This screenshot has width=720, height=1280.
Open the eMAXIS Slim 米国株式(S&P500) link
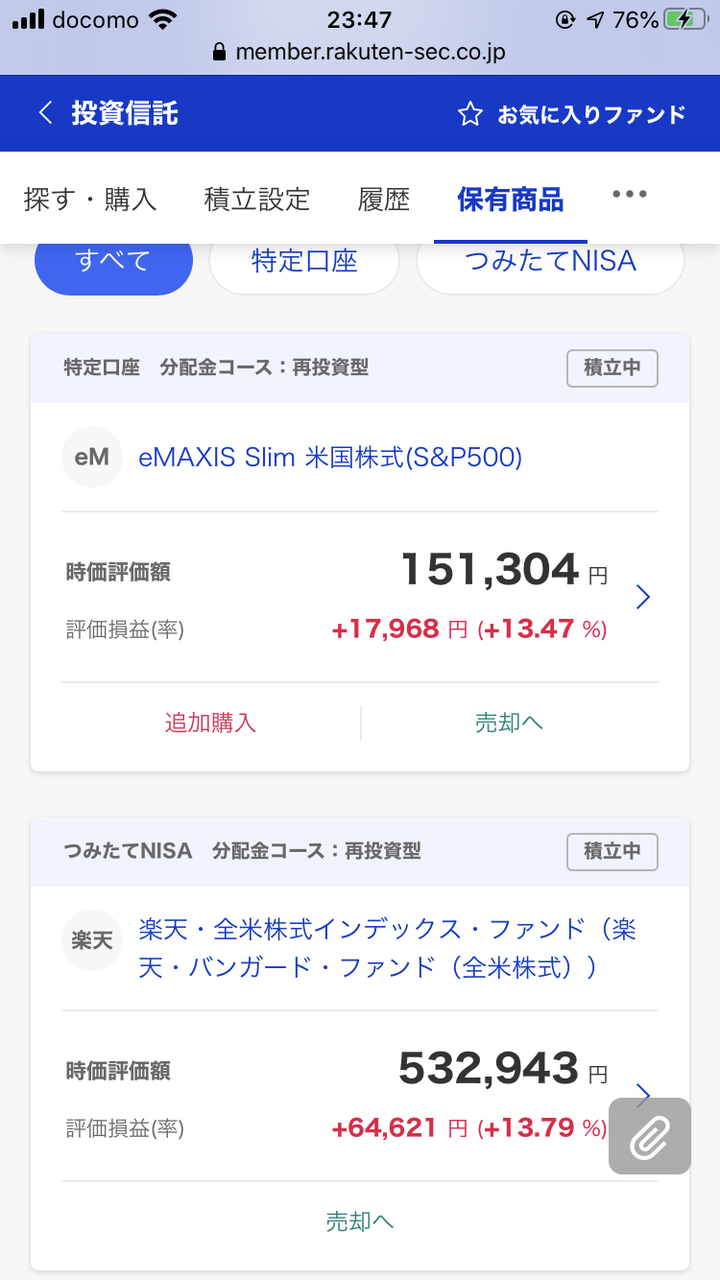(x=330, y=457)
